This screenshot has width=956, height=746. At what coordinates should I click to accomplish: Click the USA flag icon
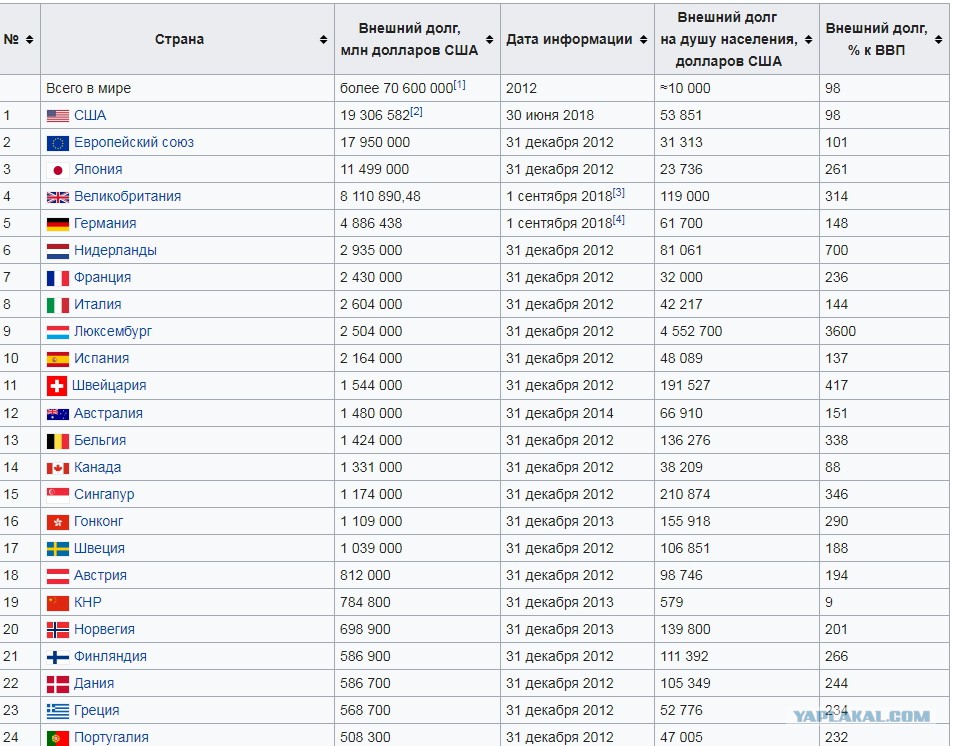(x=58, y=116)
